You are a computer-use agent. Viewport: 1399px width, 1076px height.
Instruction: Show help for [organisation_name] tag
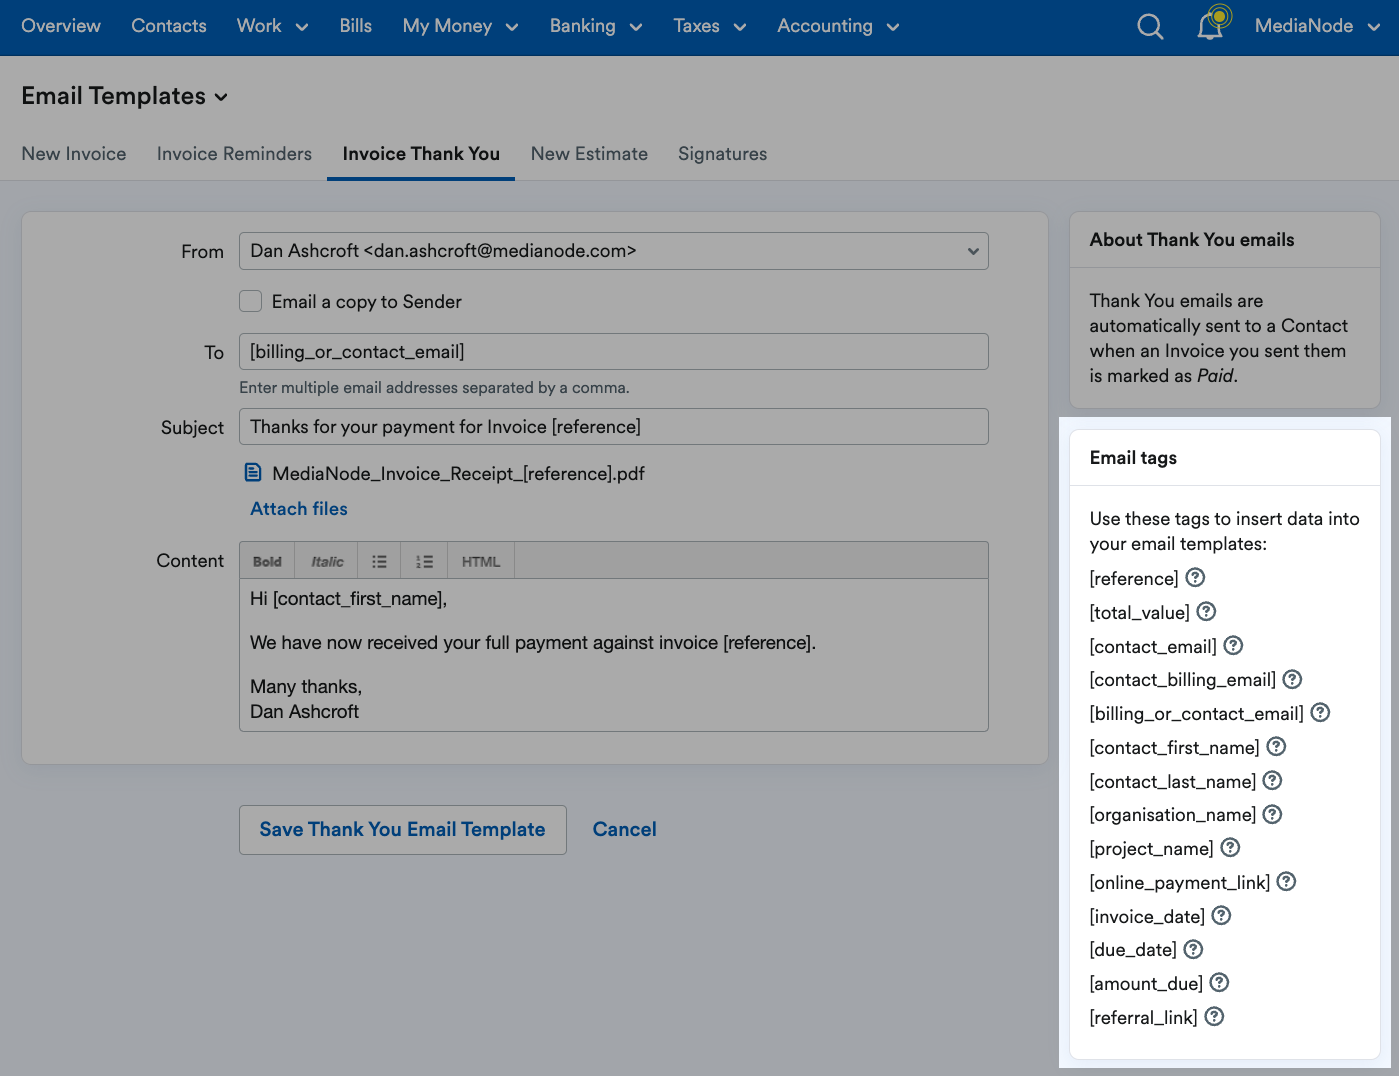(x=1272, y=814)
